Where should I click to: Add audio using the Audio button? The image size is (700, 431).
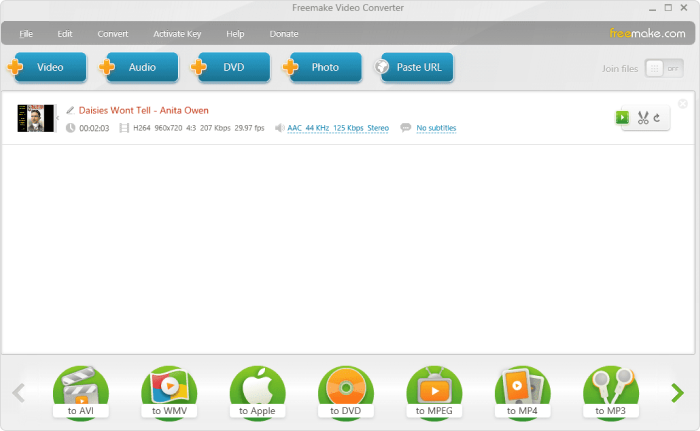pyautogui.click(x=139, y=67)
